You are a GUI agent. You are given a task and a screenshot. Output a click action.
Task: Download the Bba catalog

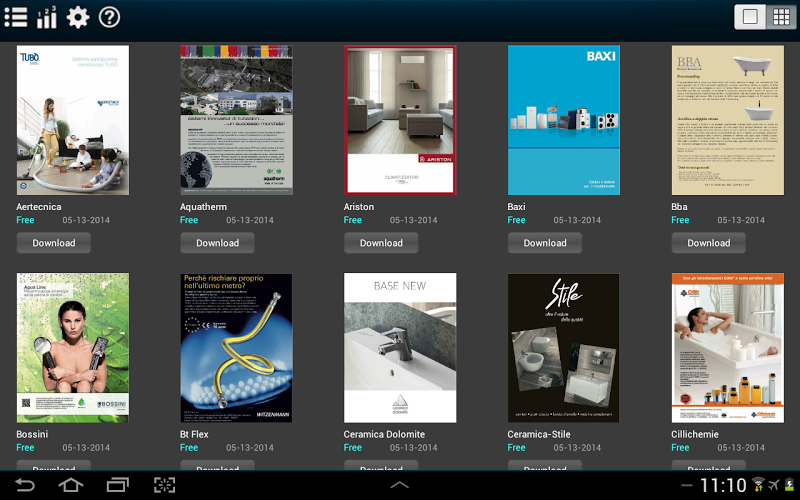coord(709,243)
